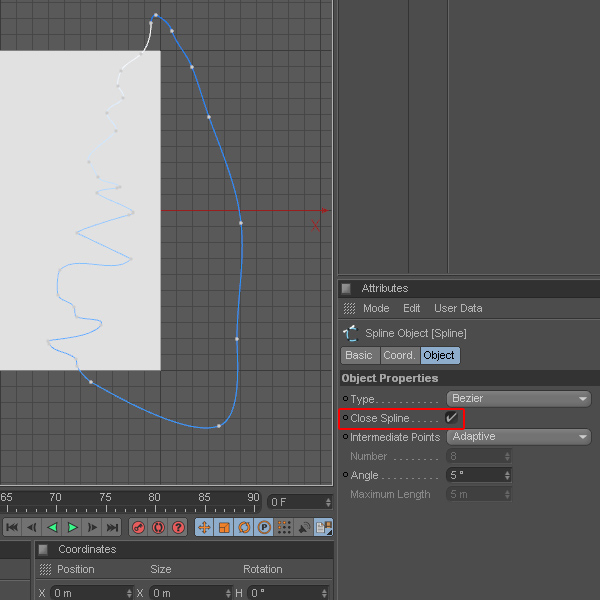Switch to the Coord. tab

coord(400,355)
